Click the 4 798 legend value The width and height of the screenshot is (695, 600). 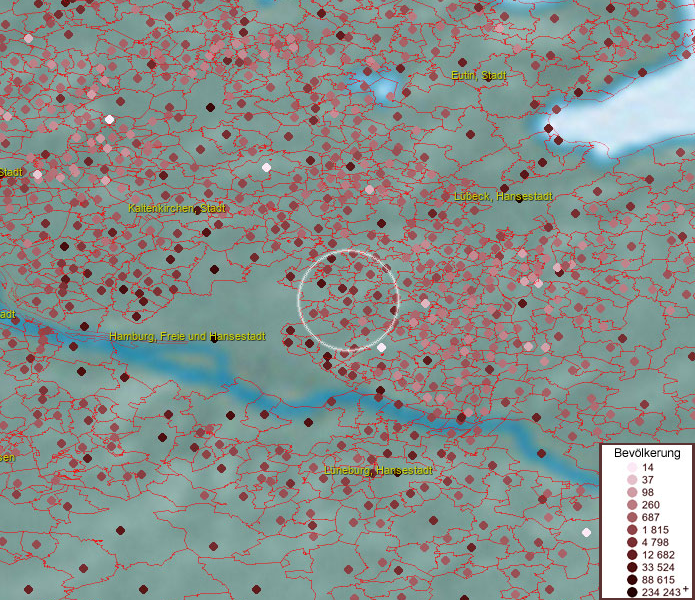coord(655,542)
